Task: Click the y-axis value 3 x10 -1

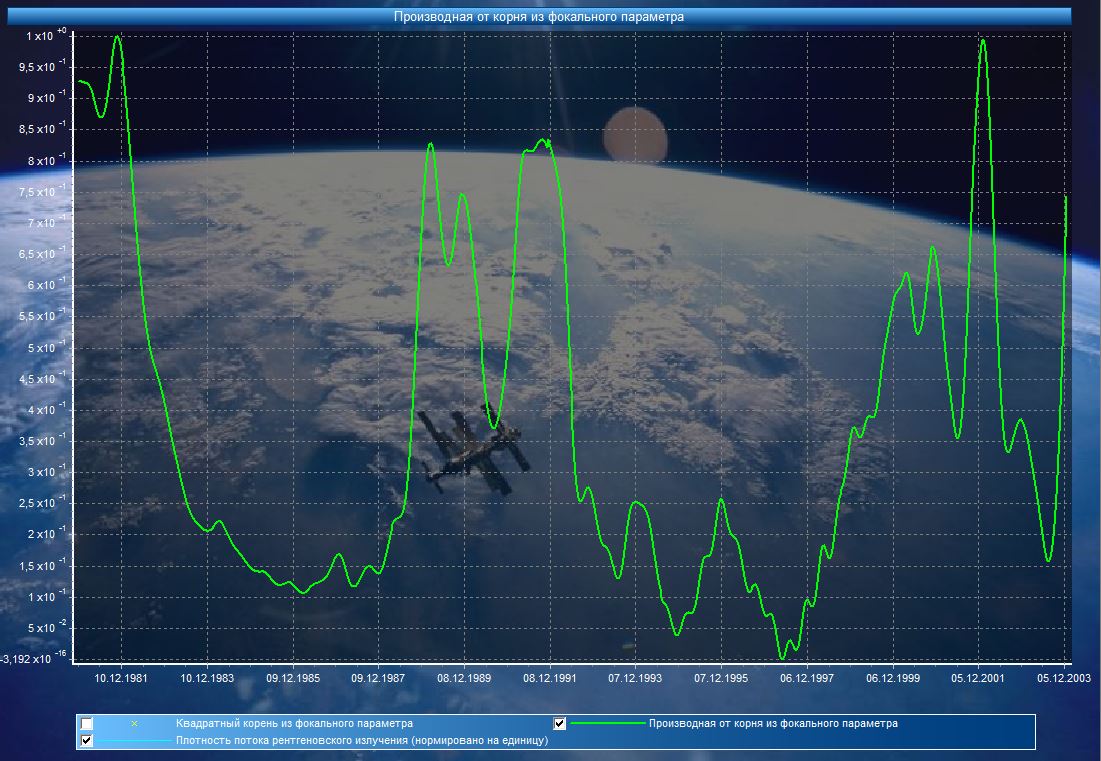Action: 46,471
